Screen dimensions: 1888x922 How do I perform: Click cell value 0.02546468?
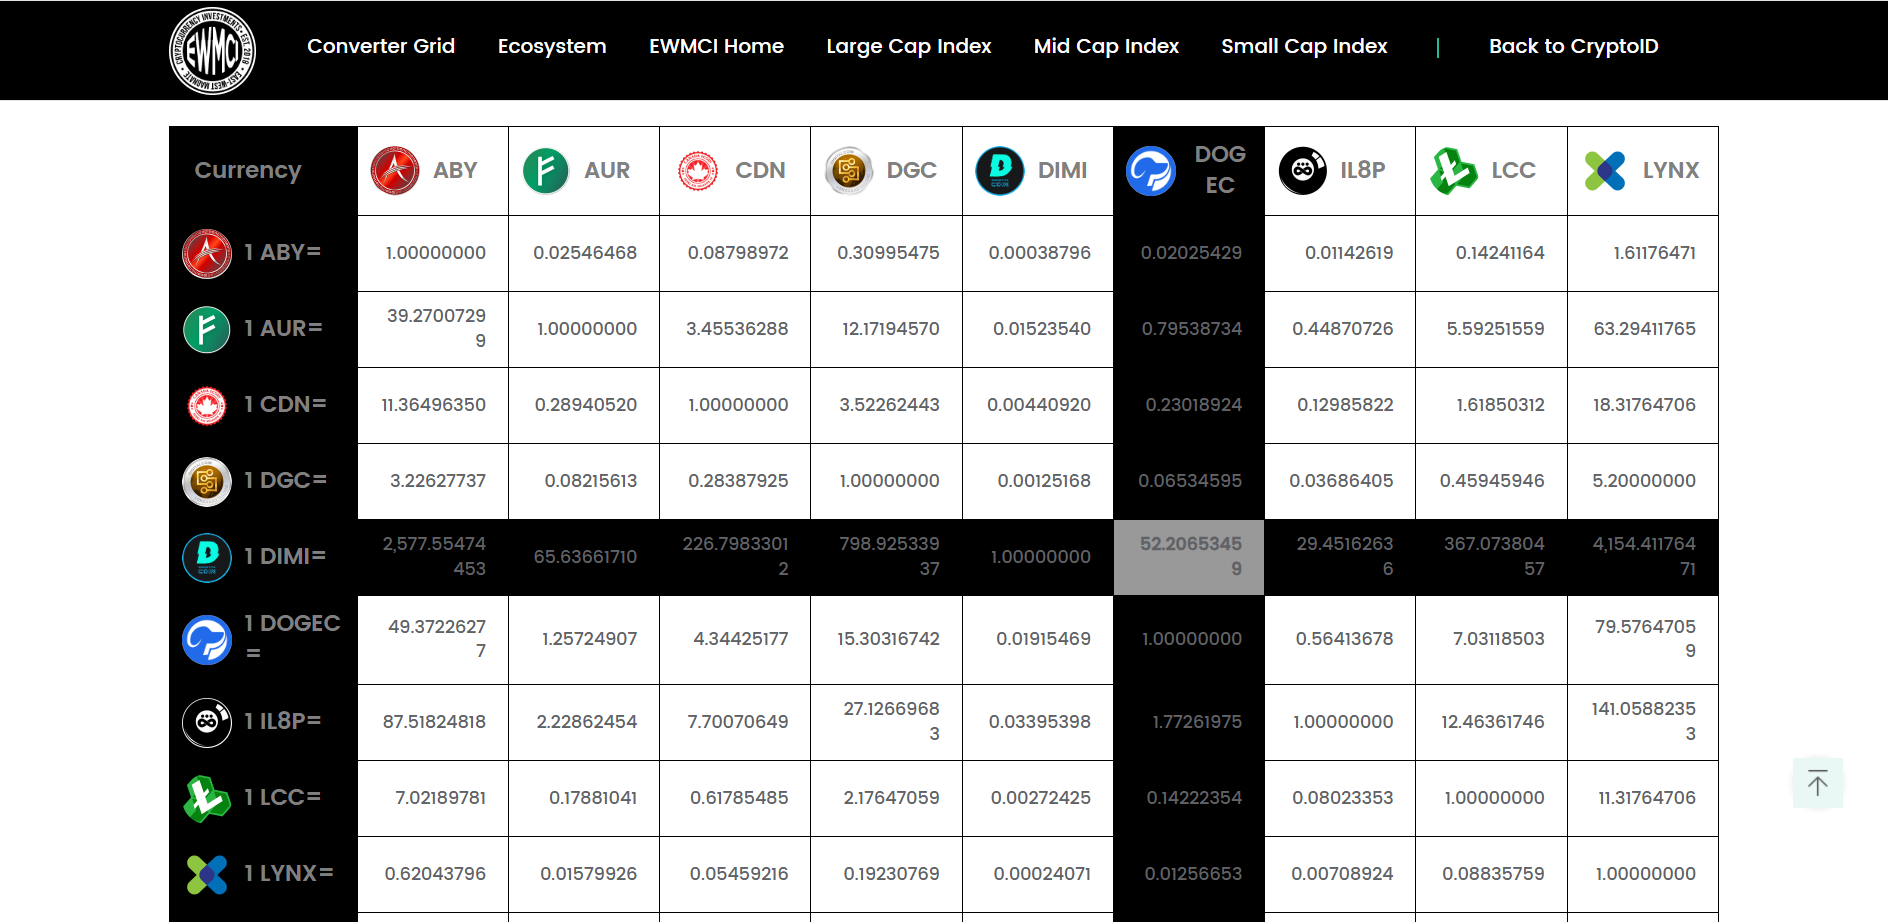pyautogui.click(x=585, y=253)
